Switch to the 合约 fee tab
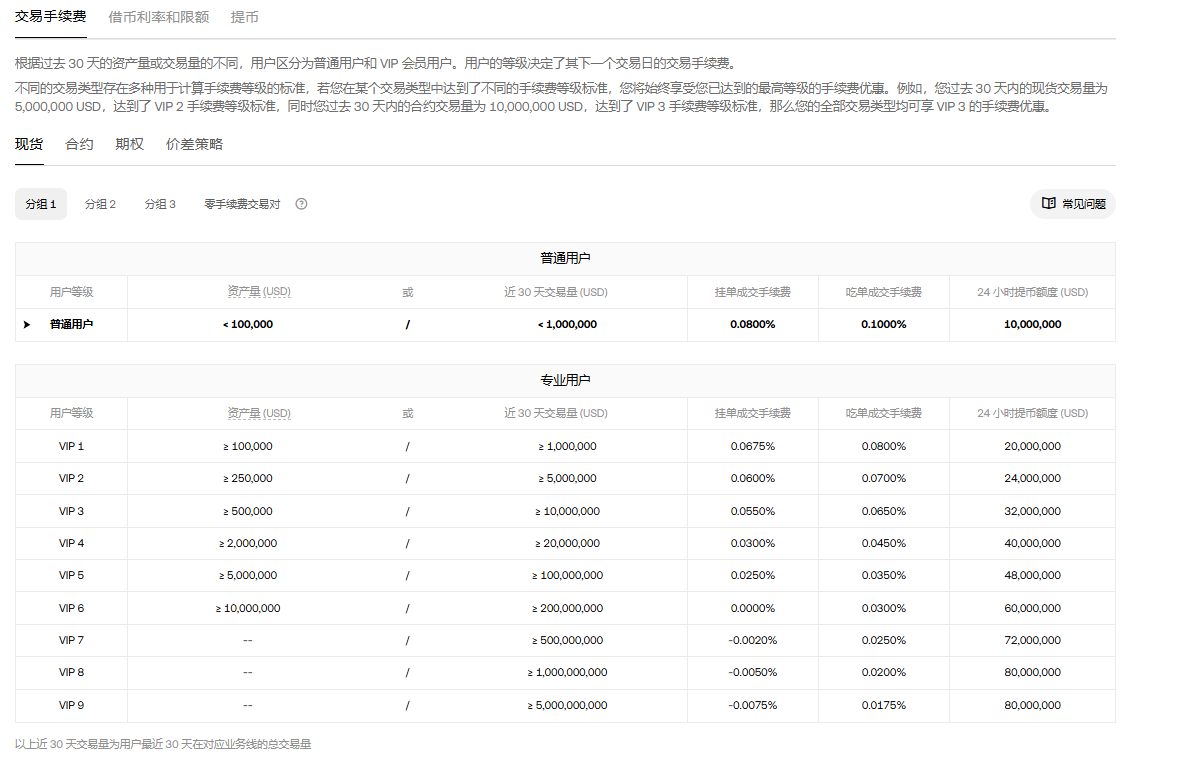This screenshot has height=765, width=1203. [x=79, y=144]
